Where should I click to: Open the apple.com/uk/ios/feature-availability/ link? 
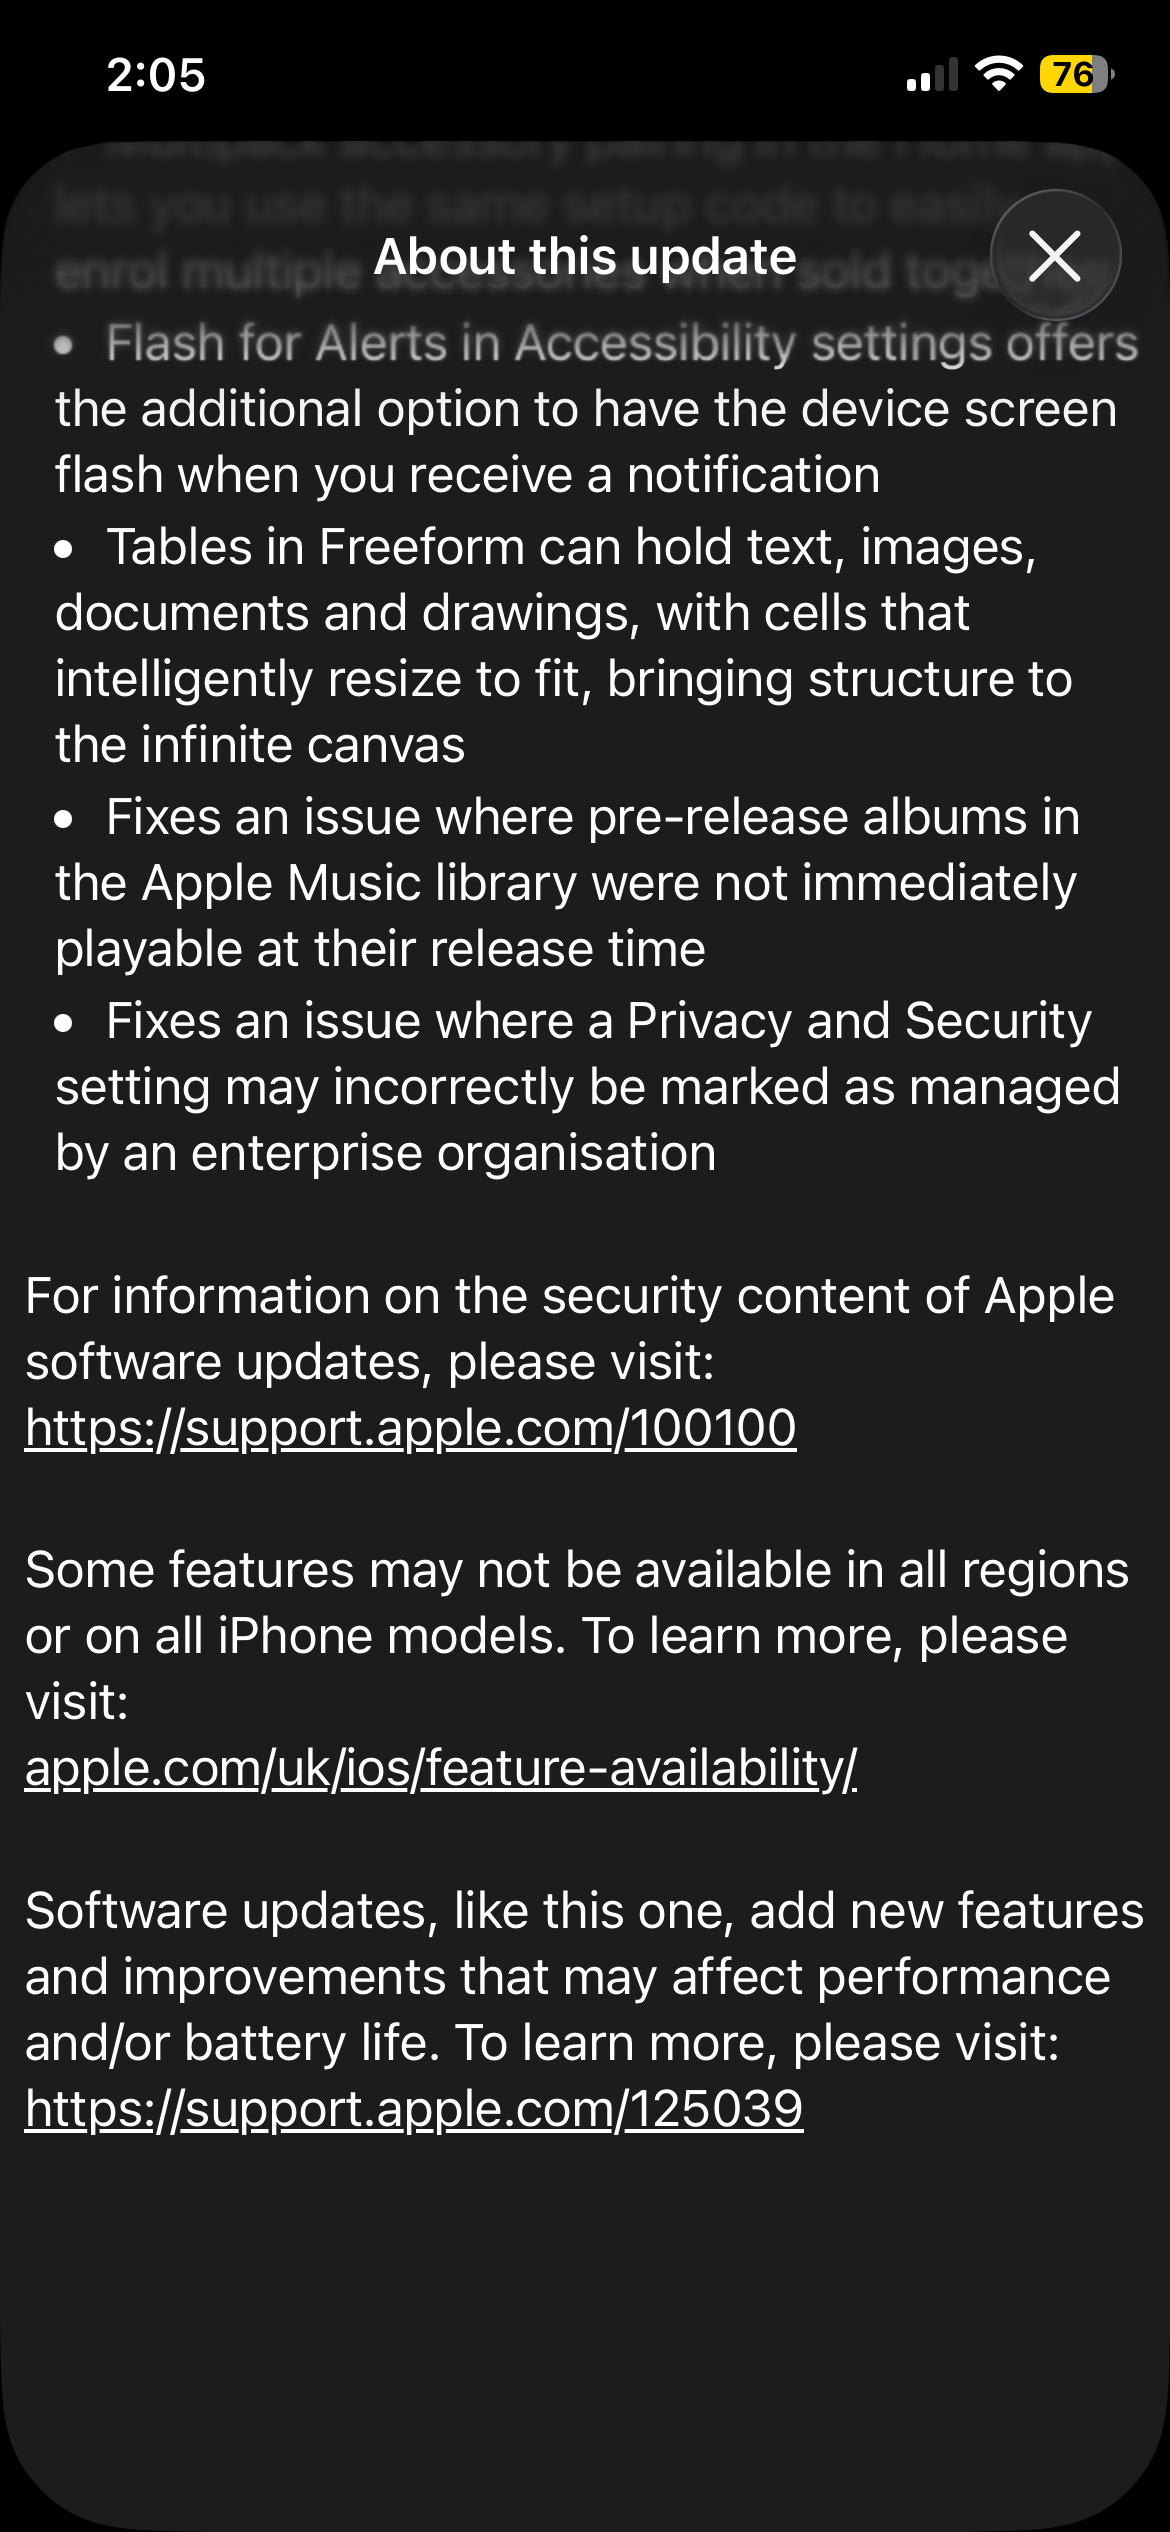point(441,1767)
